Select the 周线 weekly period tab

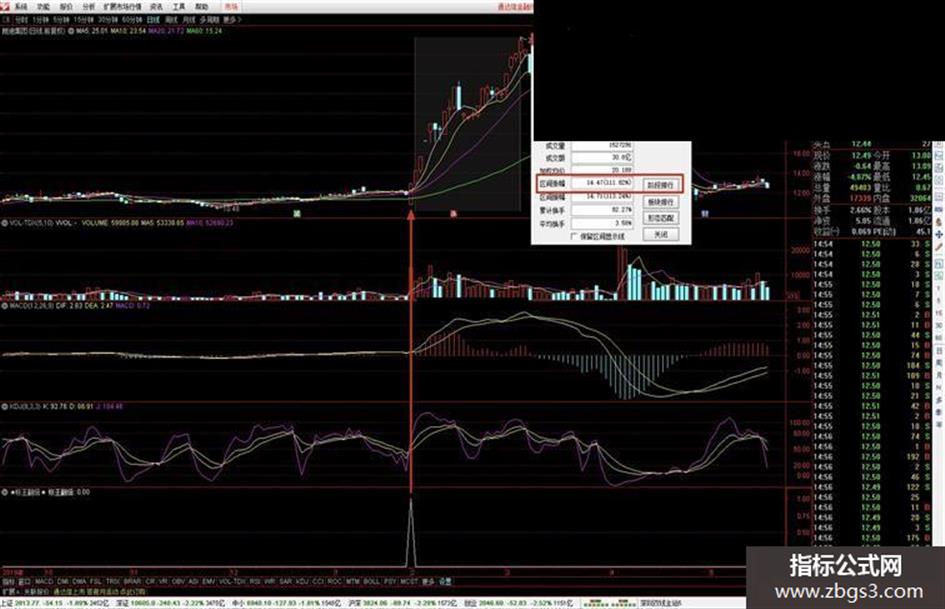(x=171, y=19)
